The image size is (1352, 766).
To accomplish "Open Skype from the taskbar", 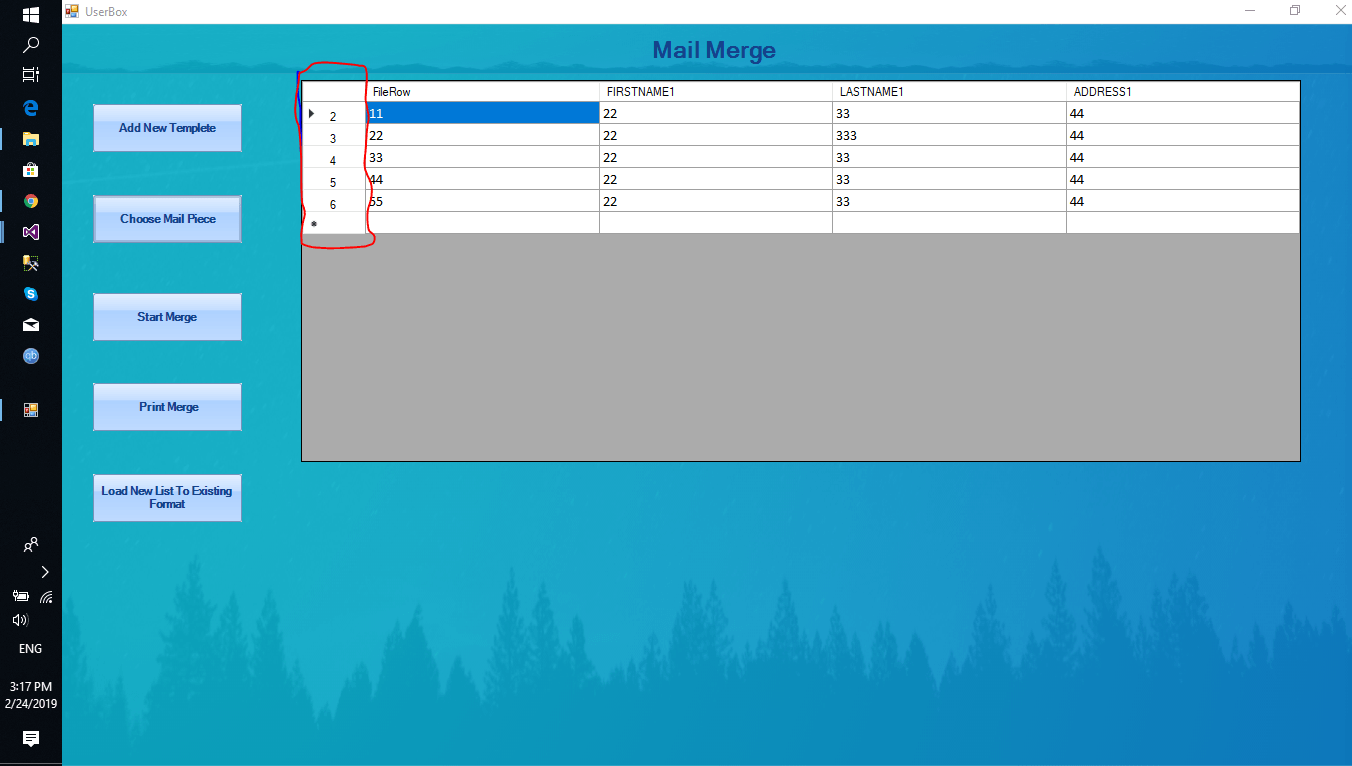I will point(31,294).
